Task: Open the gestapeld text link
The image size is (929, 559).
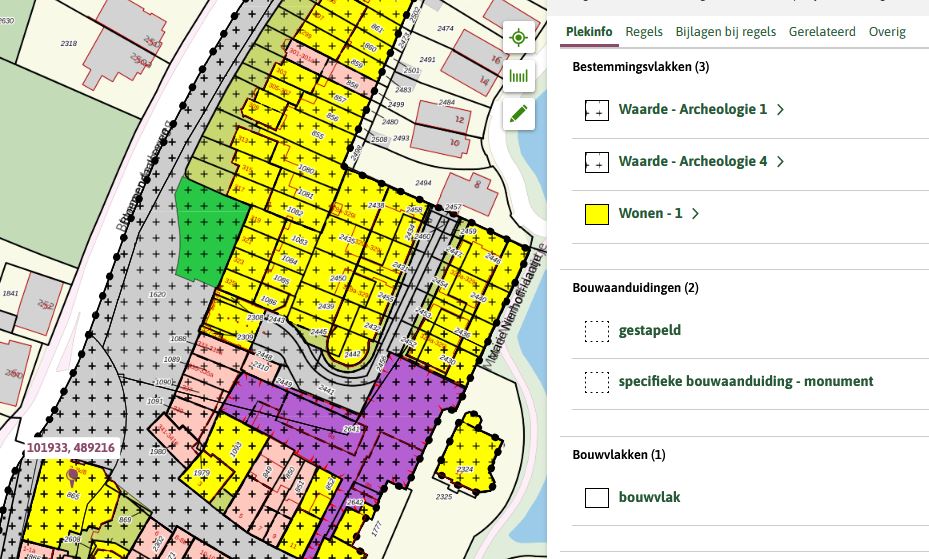Action: (649, 330)
